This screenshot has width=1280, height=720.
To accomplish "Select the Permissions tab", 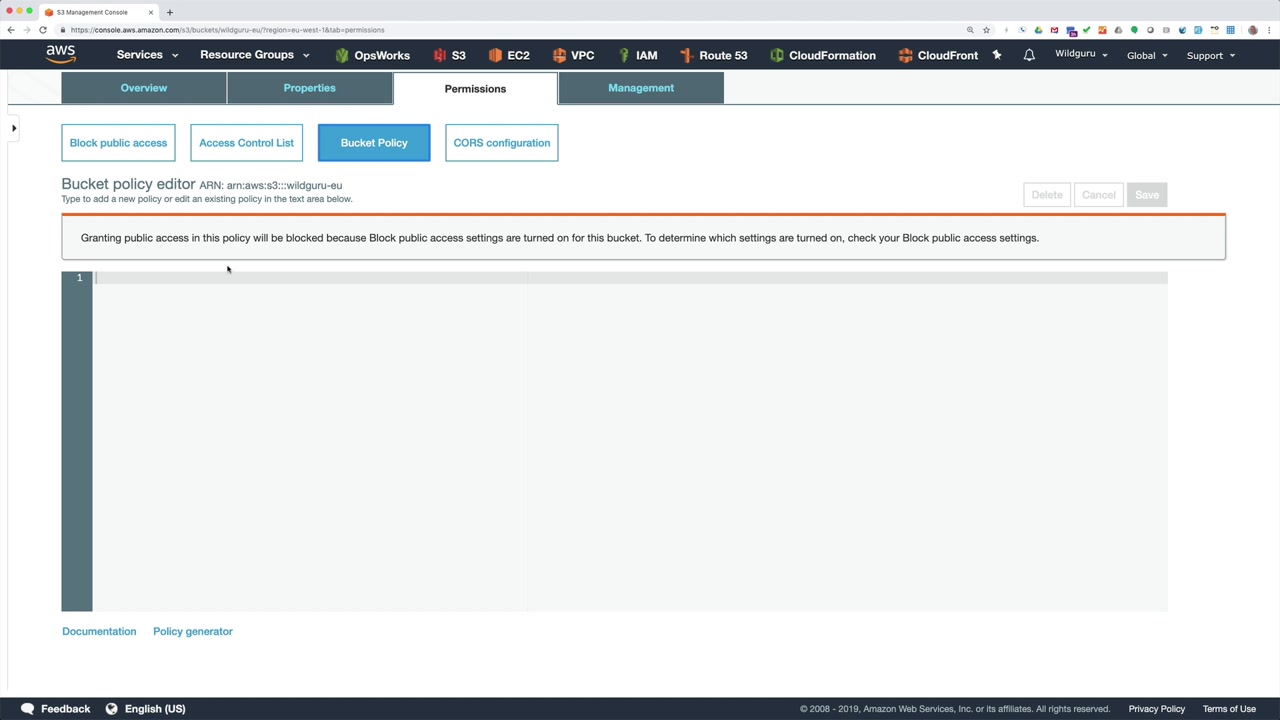I will click(x=475, y=89).
